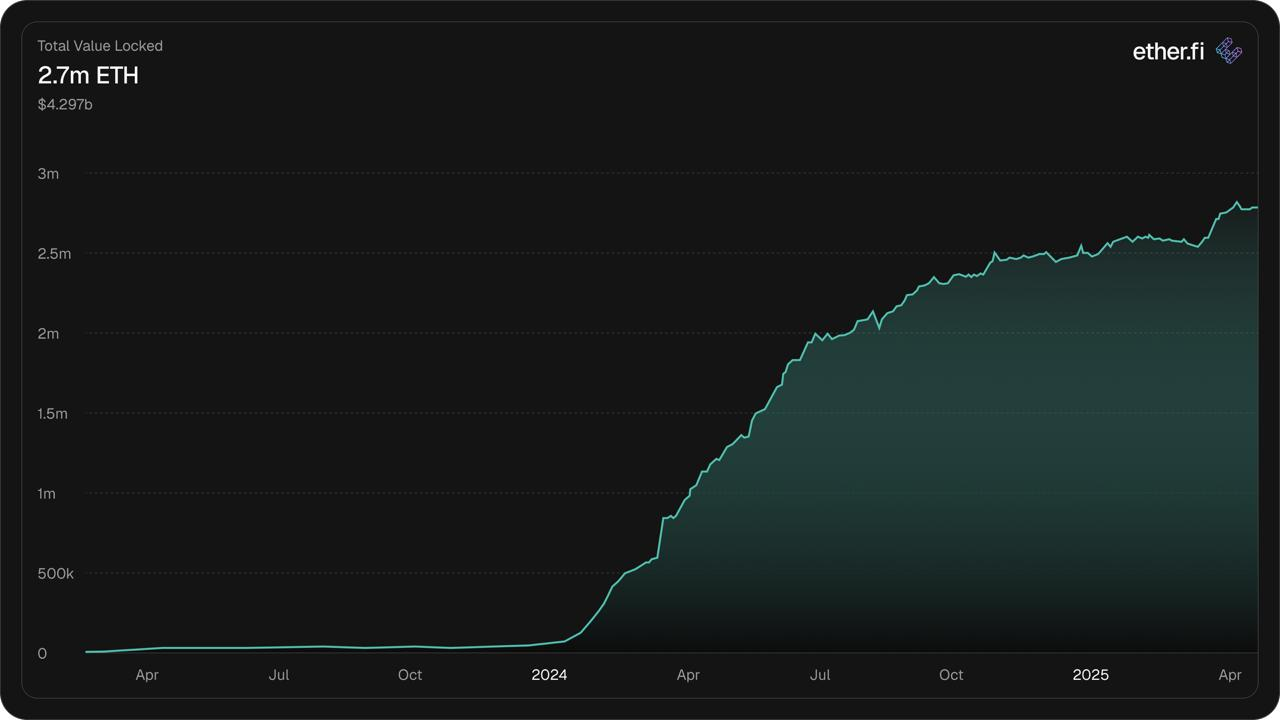Click the 2025 x-axis label
This screenshot has width=1280, height=720.
coord(1090,675)
